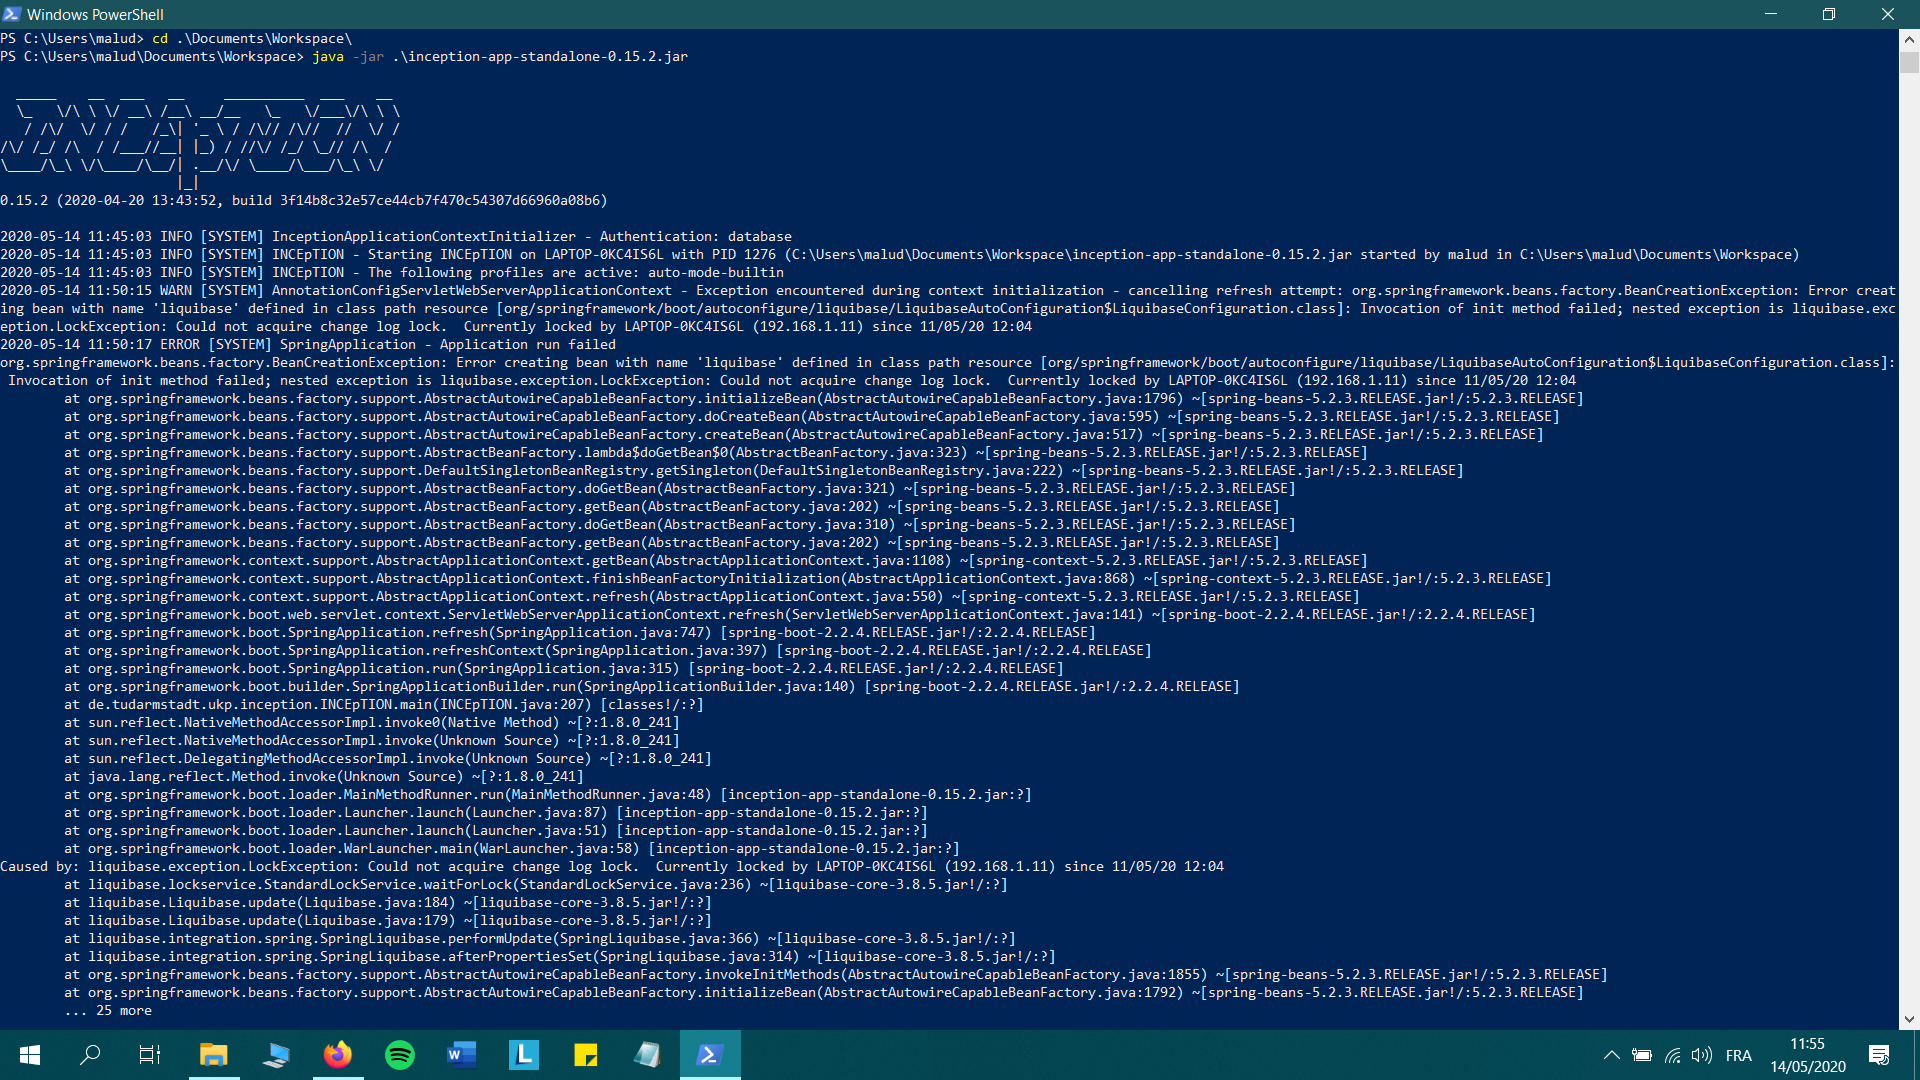Check battery status from the tray
This screenshot has height=1080, width=1920.
pyautogui.click(x=1643, y=1055)
